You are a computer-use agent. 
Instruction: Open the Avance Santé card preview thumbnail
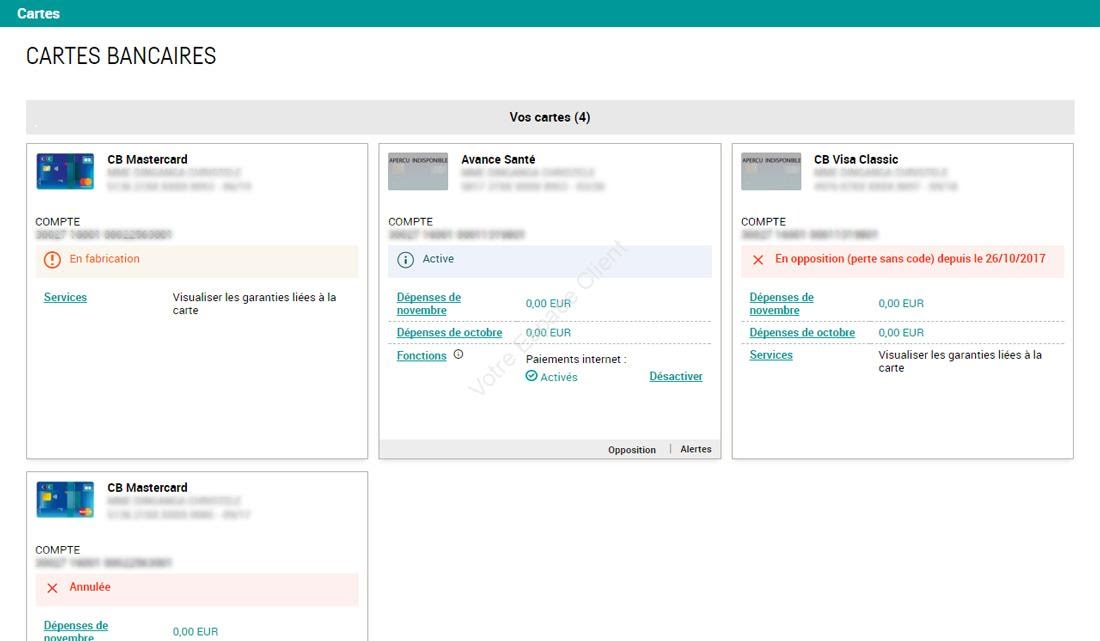418,172
